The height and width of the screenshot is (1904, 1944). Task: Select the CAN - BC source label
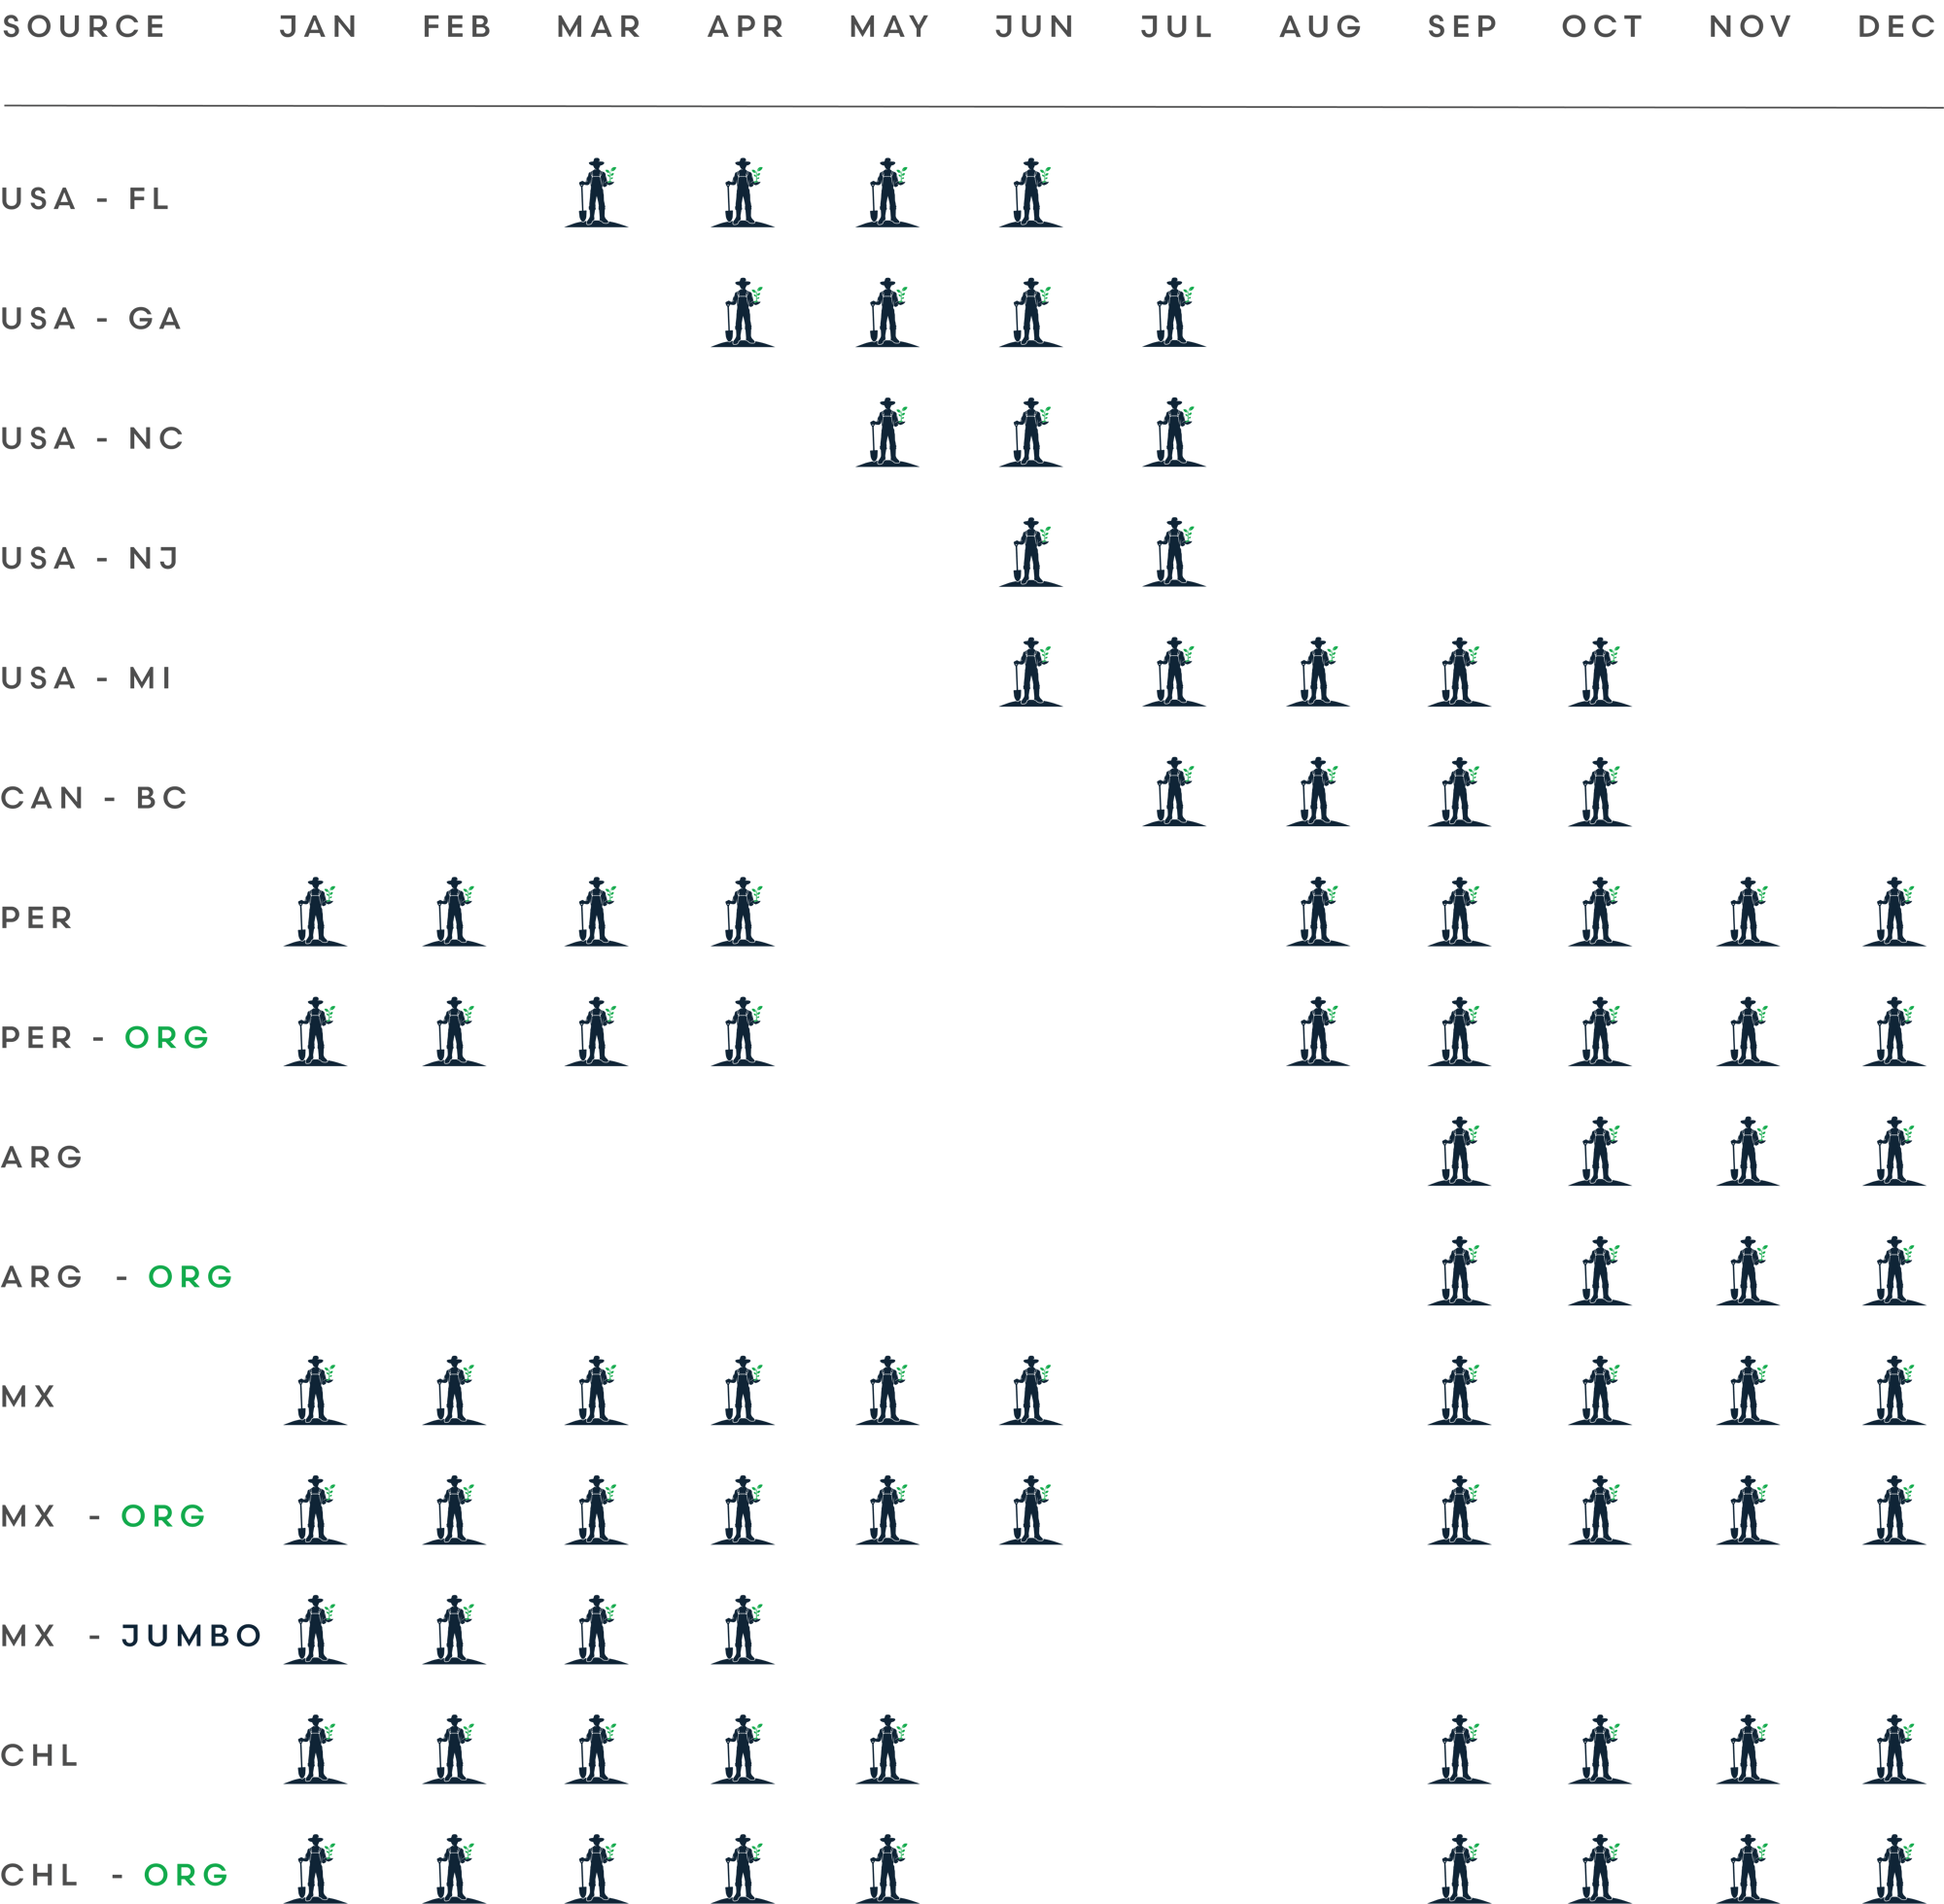pyautogui.click(x=94, y=798)
